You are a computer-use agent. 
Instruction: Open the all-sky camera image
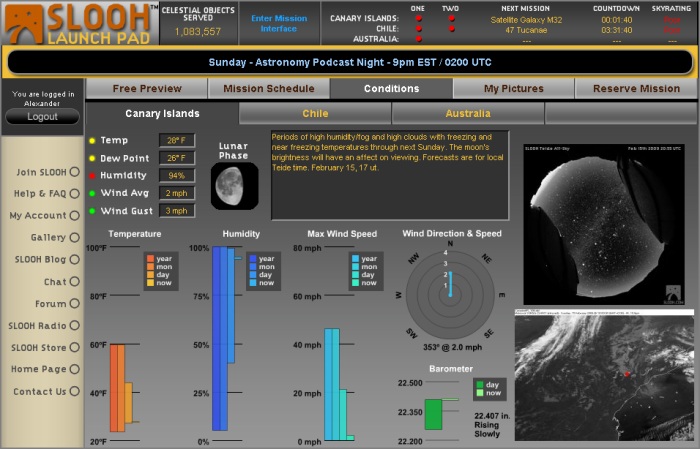604,224
